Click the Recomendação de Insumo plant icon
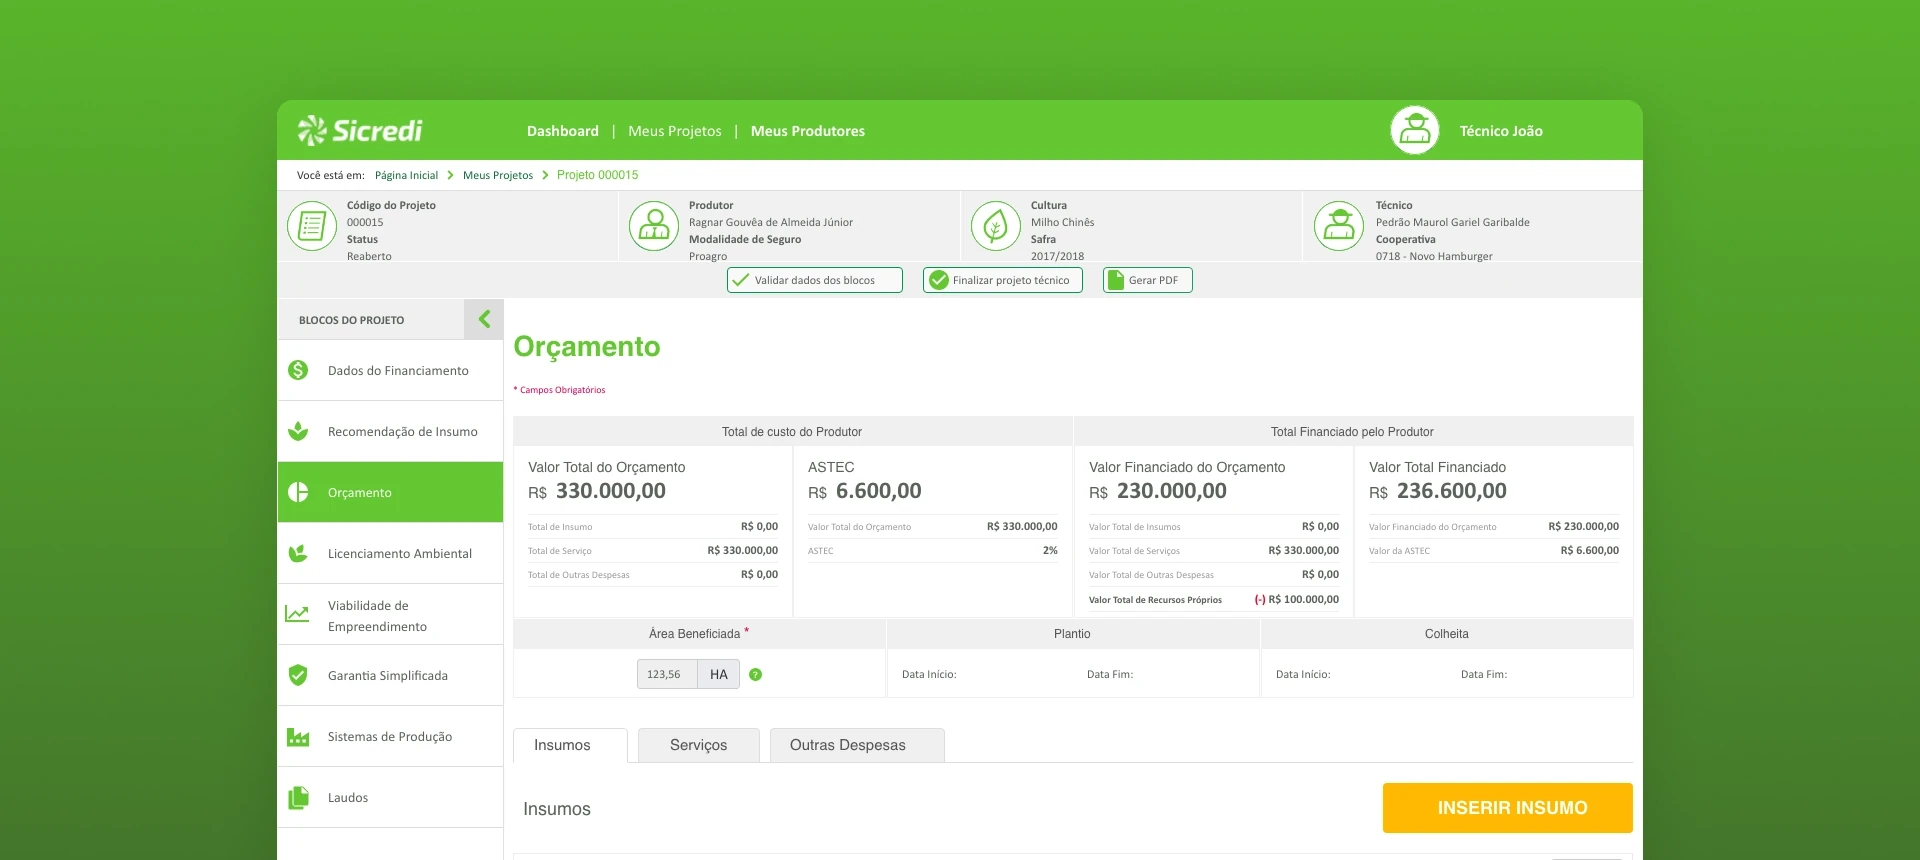The height and width of the screenshot is (860, 1920). (298, 431)
